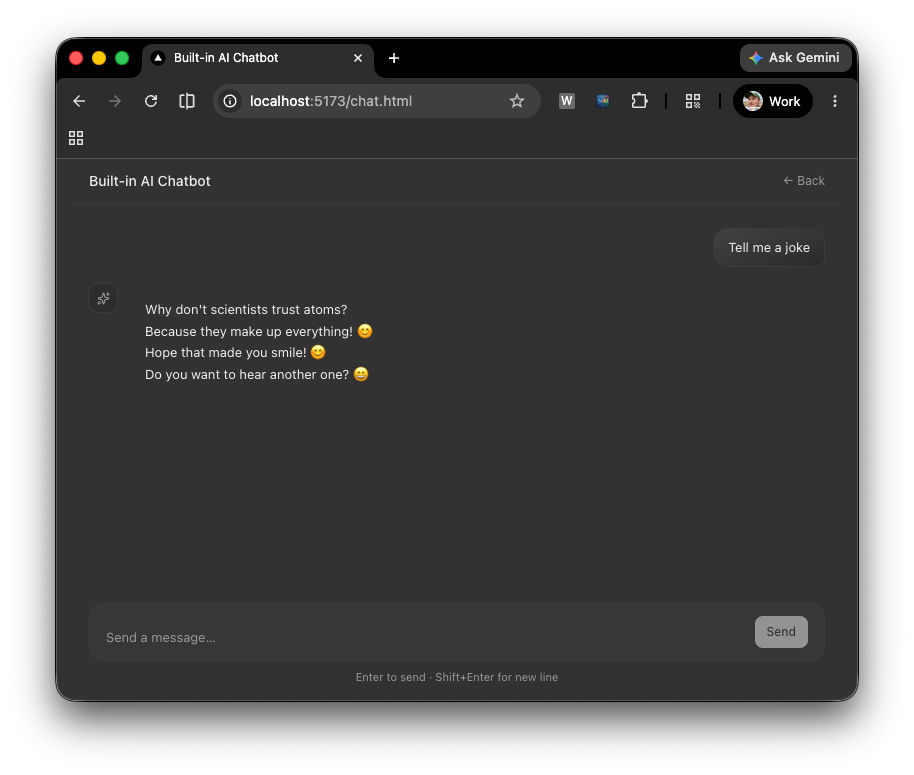Click the text Why don't scientists trust atoms?

(246, 309)
